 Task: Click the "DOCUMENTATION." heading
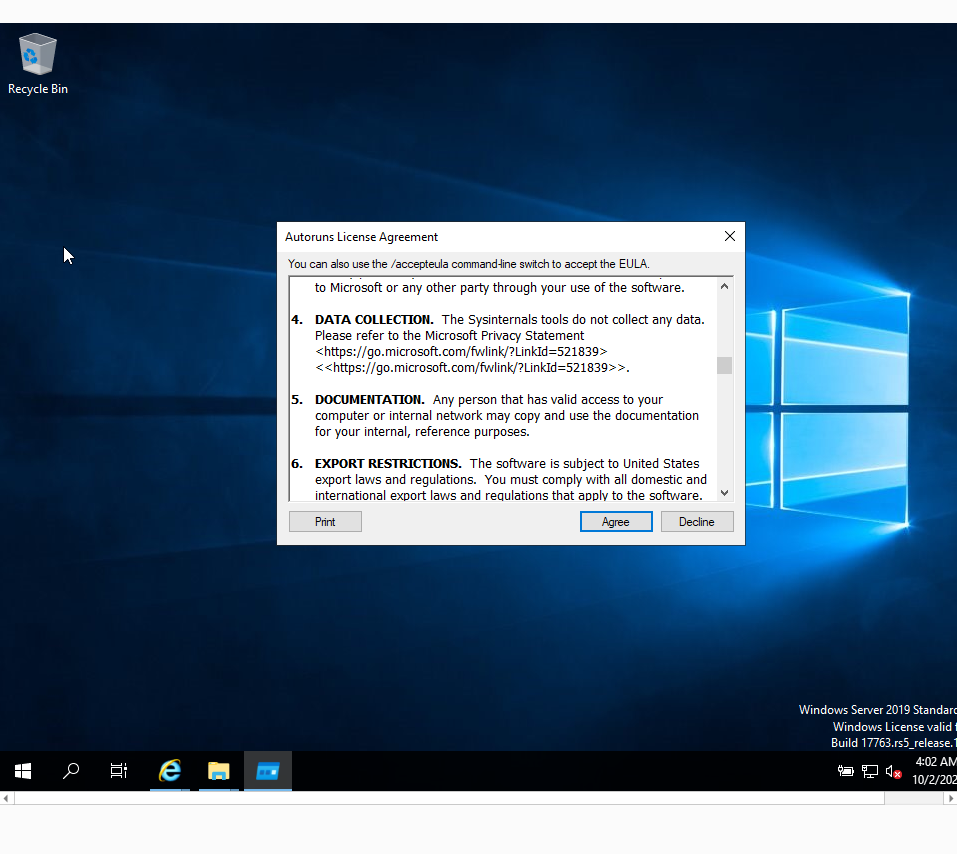point(370,400)
